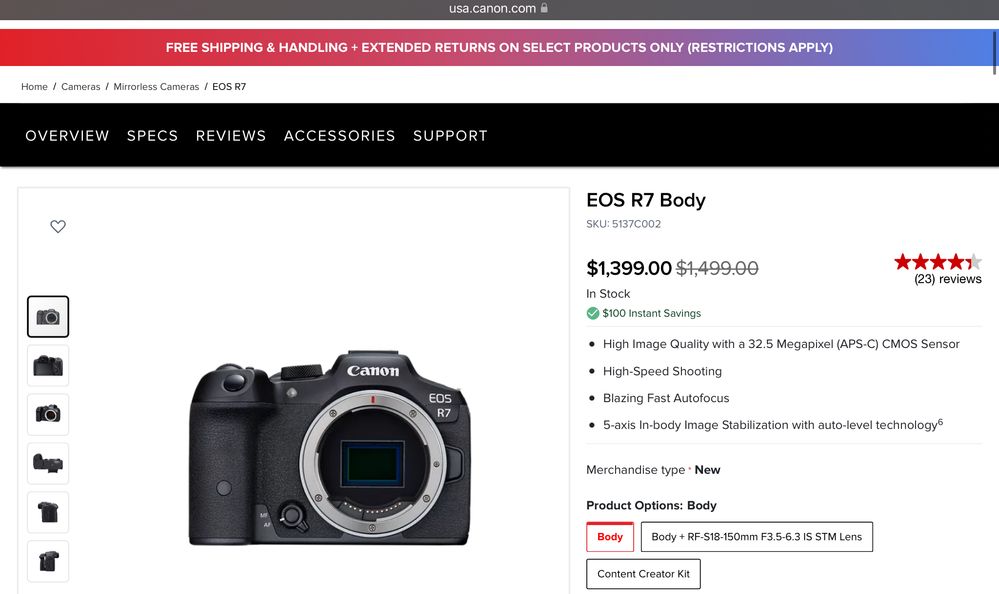This screenshot has height=594, width=999.
Task: Open the Support tab
Action: (450, 136)
